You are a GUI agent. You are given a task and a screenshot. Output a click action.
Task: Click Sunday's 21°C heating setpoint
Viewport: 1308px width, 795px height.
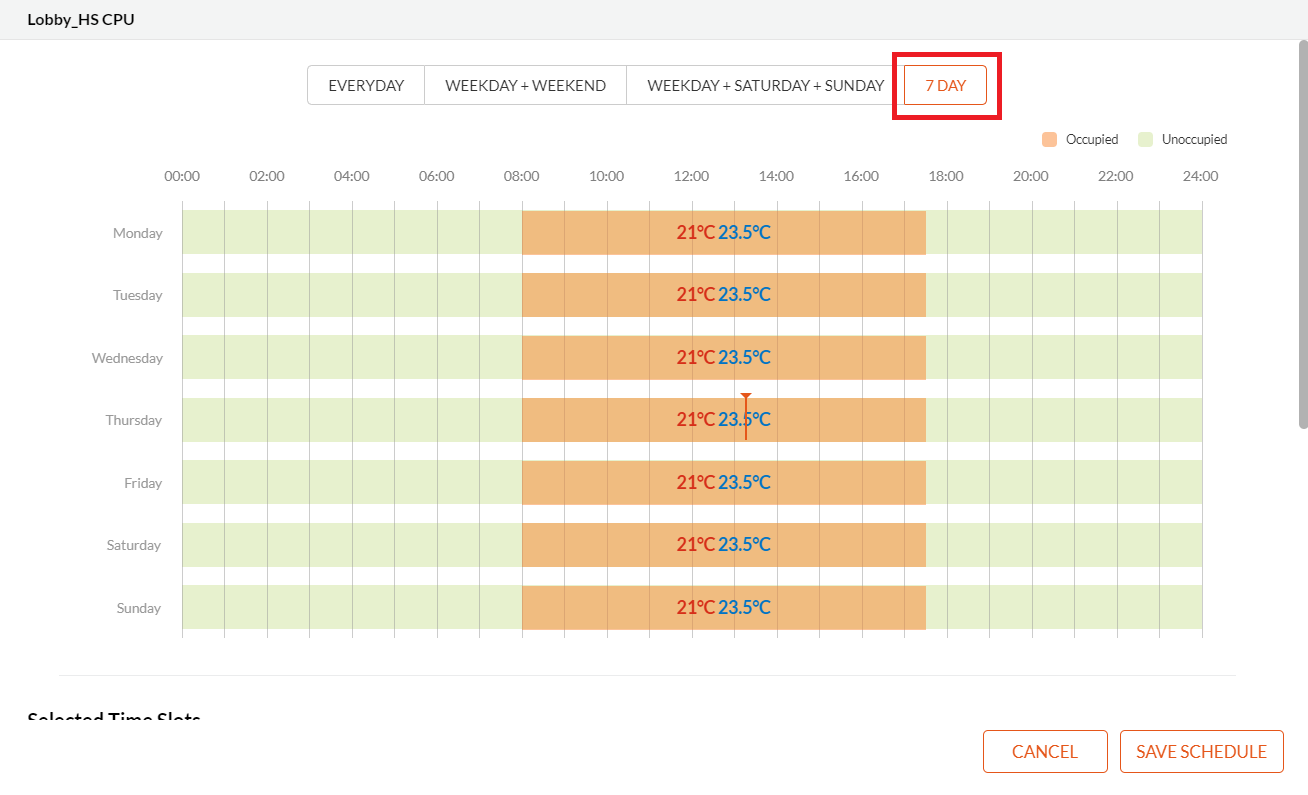point(696,607)
